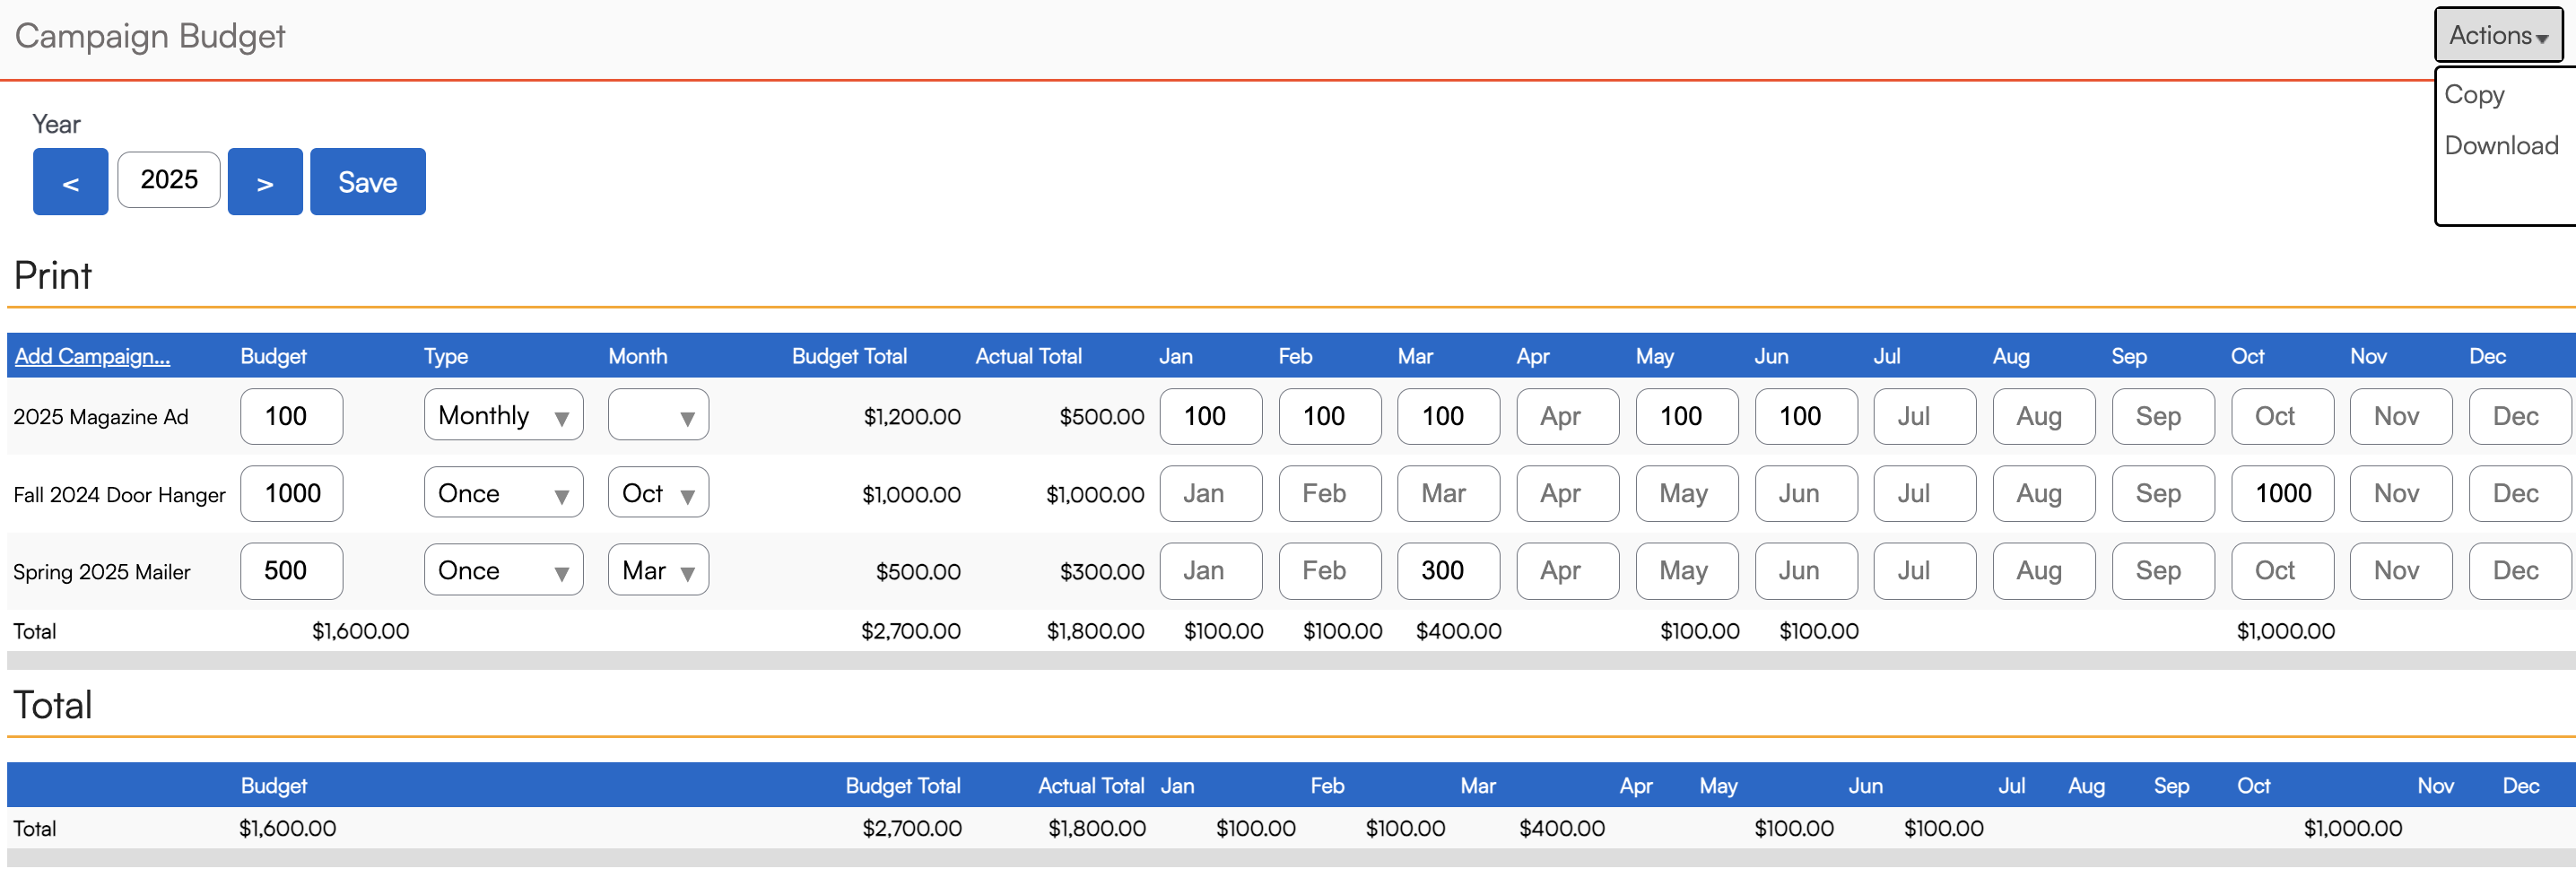Click Dec field in Spring 2025 Mailer row
This screenshot has width=2576, height=886.
(2521, 570)
